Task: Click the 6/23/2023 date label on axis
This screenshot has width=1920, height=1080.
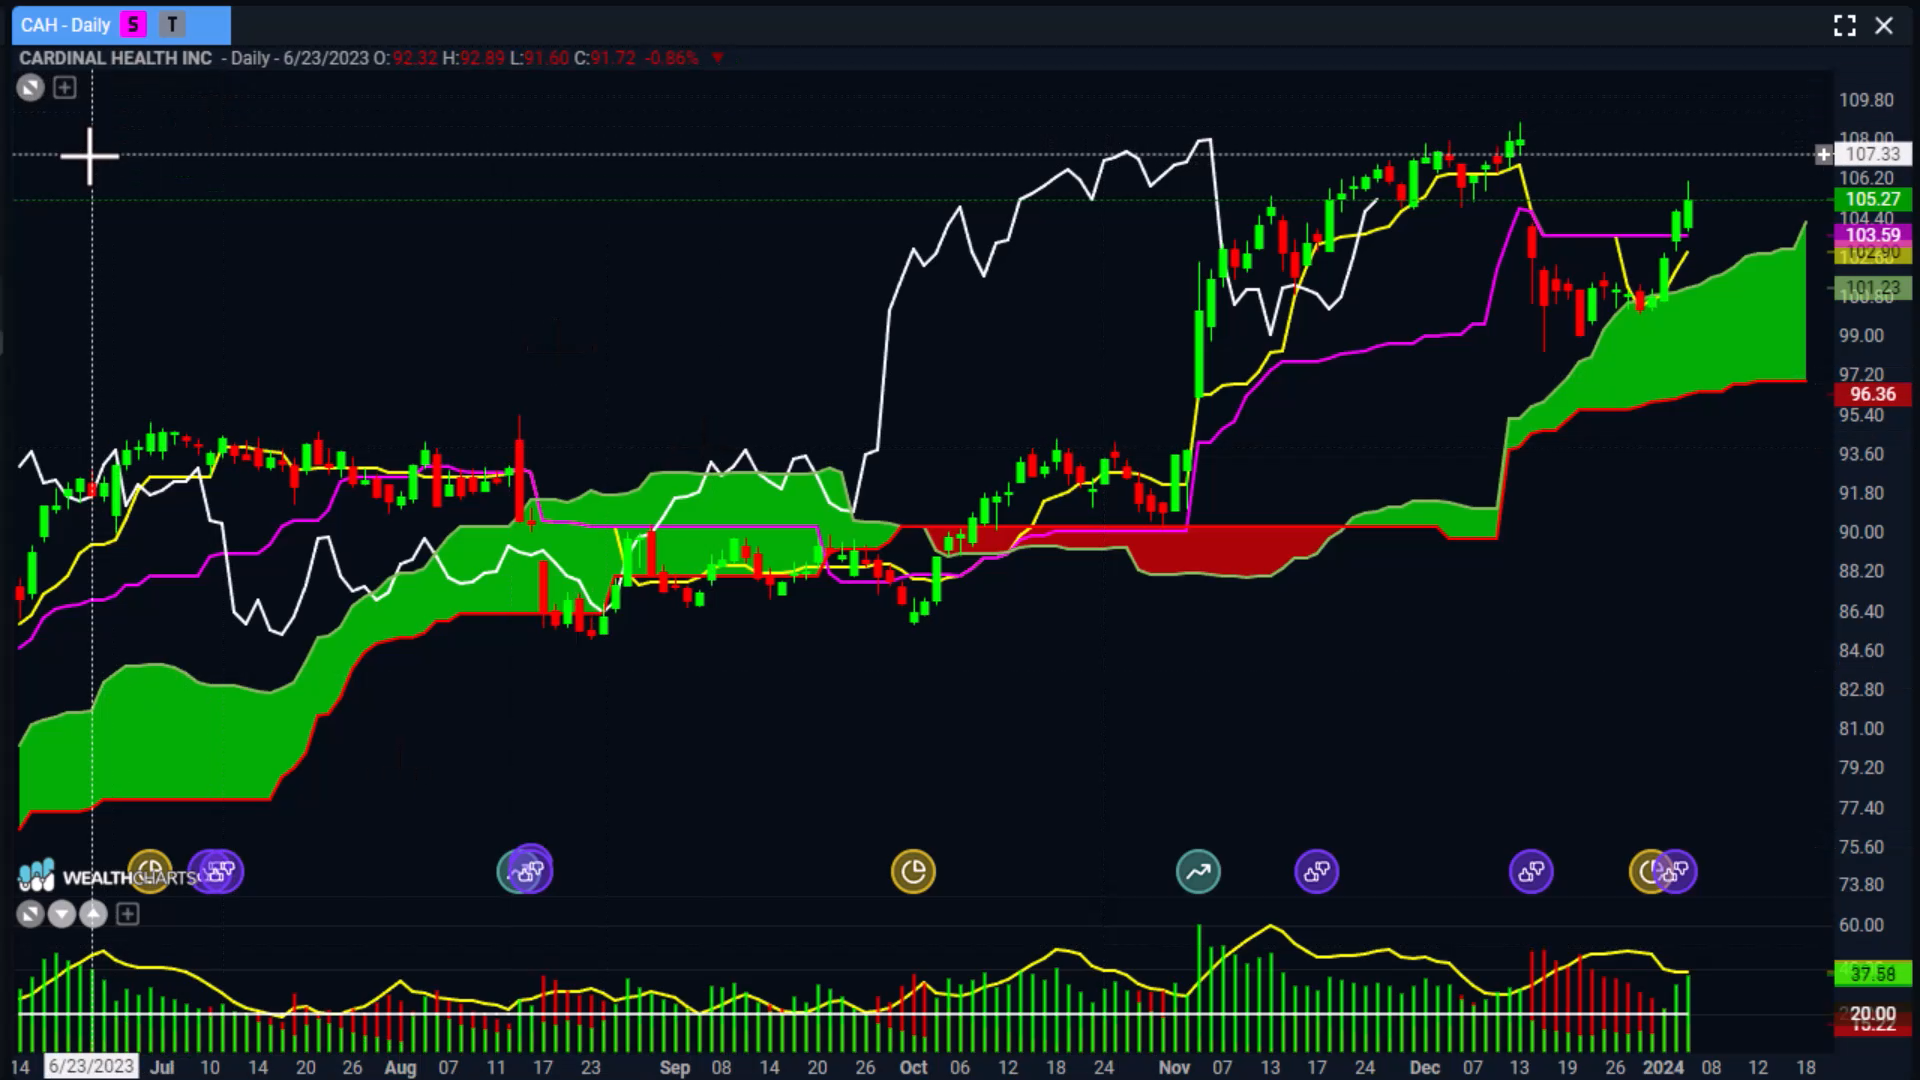Action: [x=91, y=1066]
